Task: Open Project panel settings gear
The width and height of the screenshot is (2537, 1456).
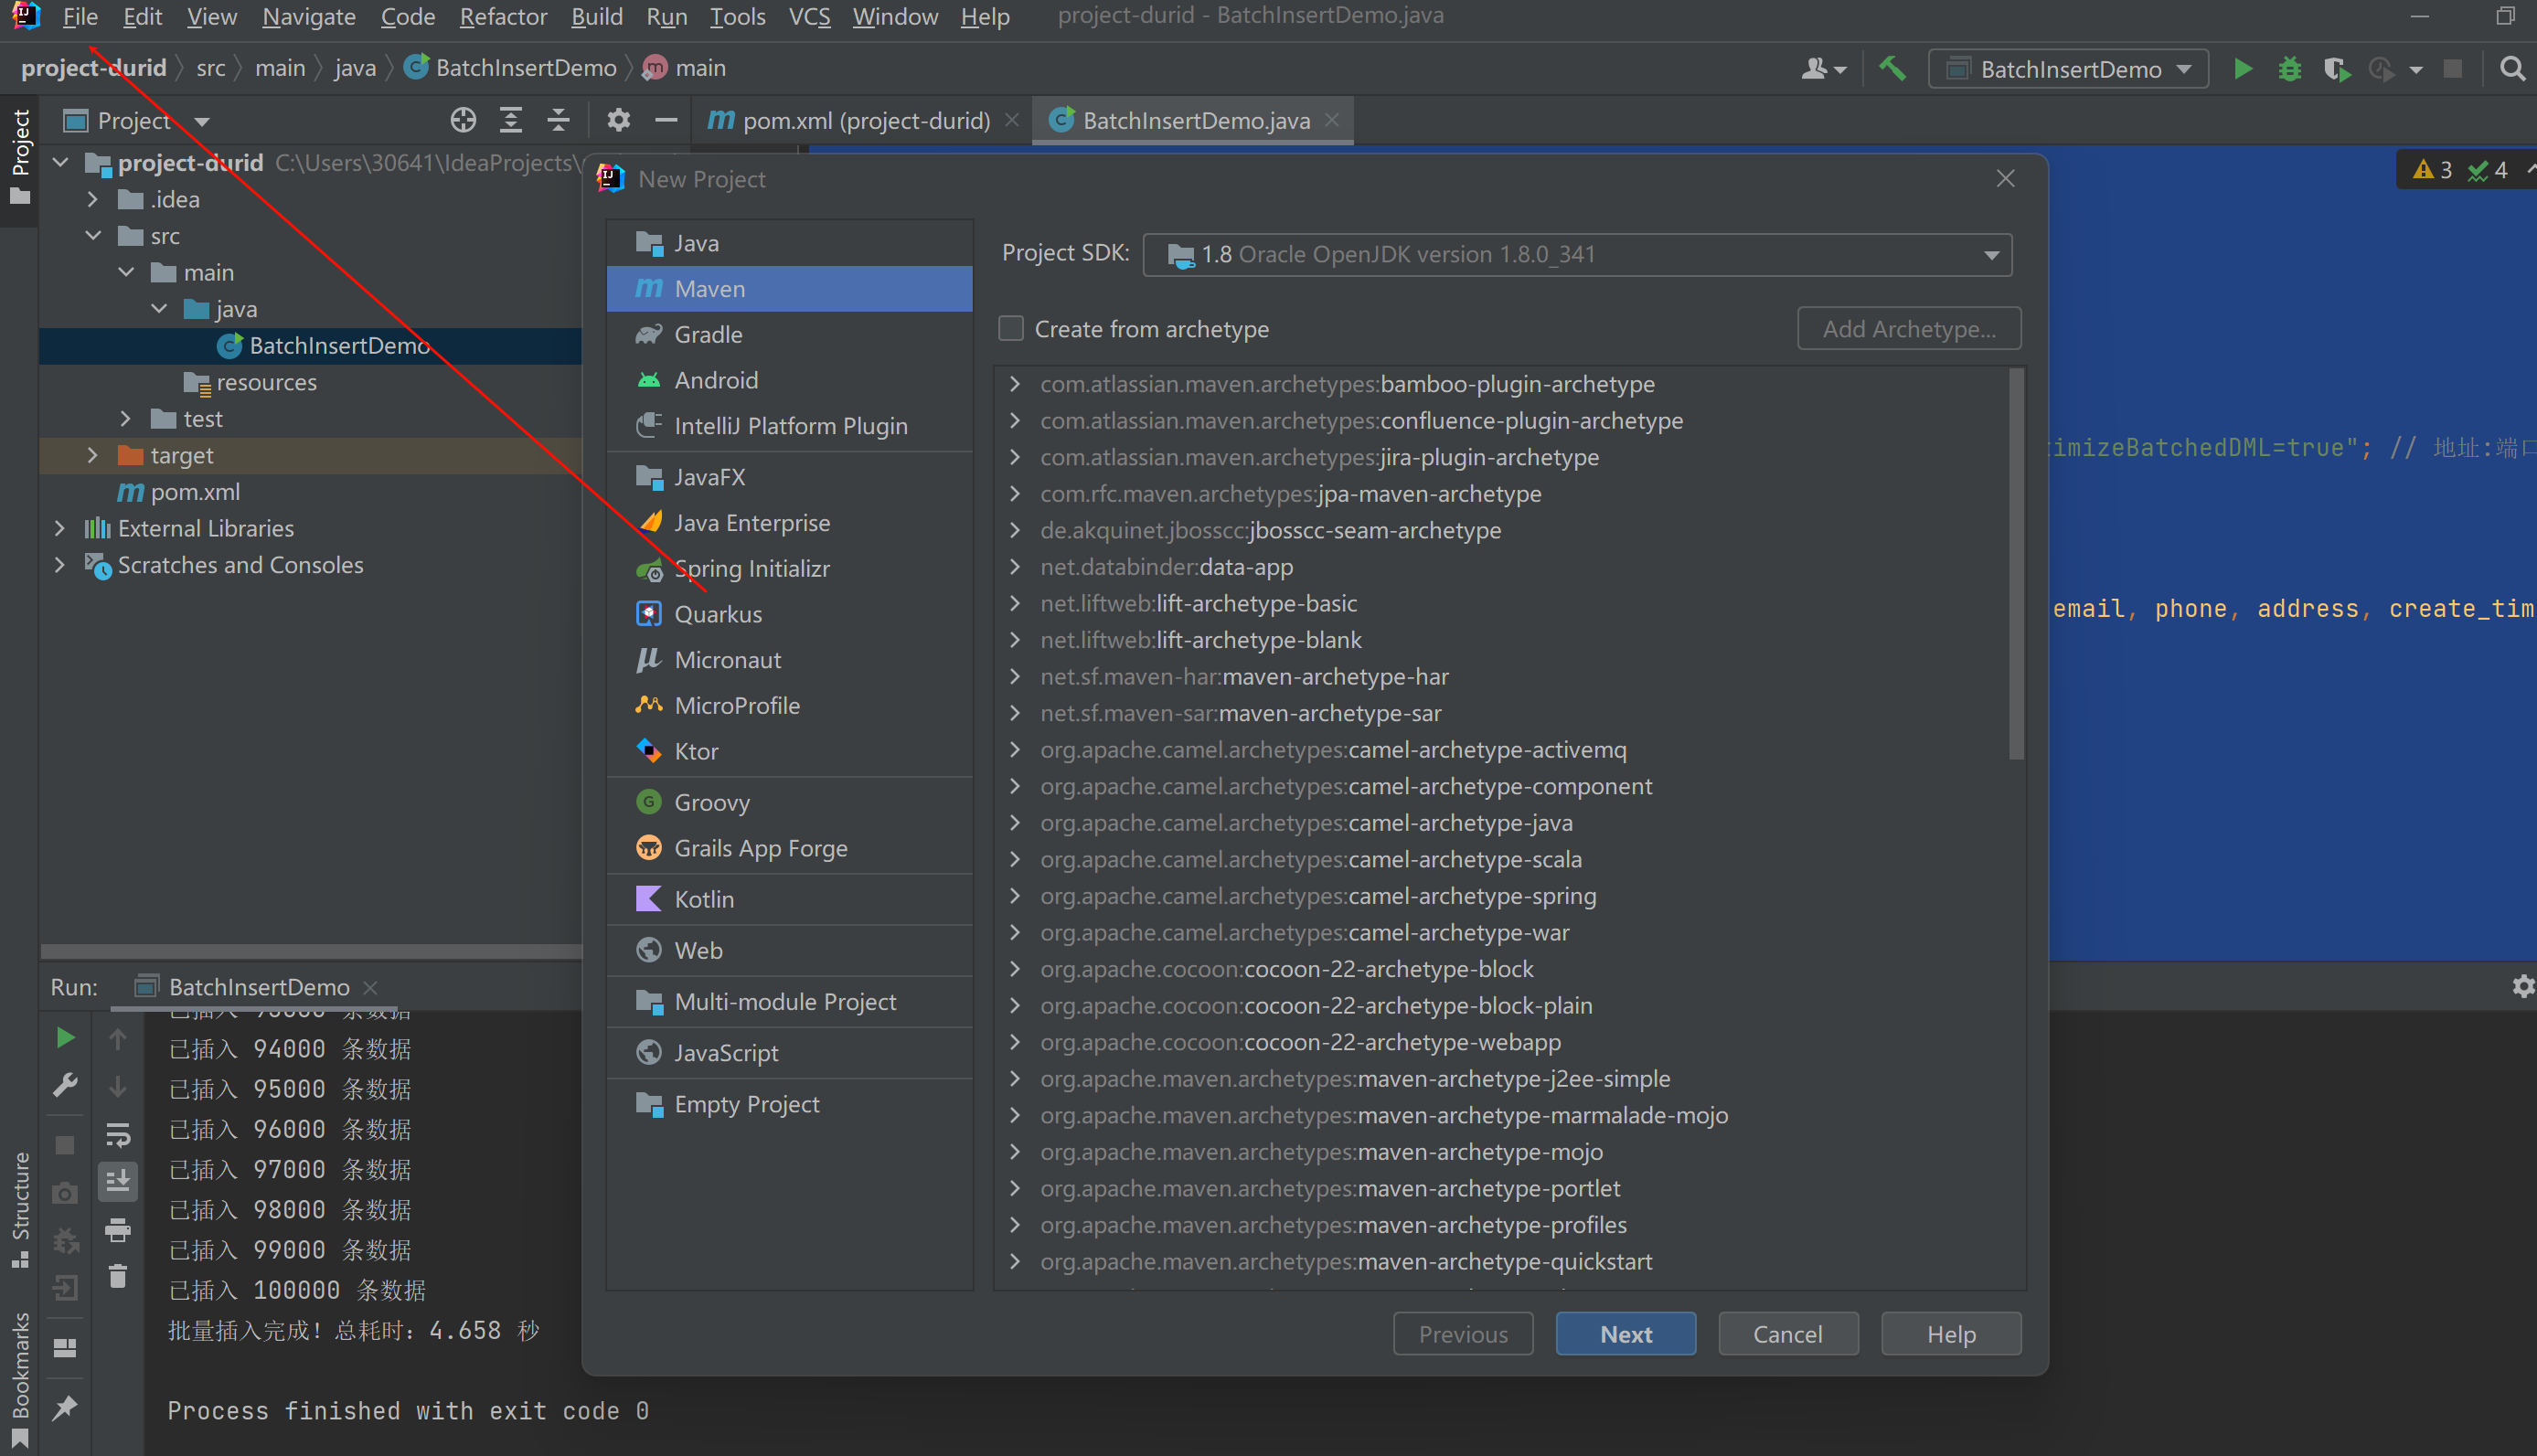Action: click(x=618, y=121)
